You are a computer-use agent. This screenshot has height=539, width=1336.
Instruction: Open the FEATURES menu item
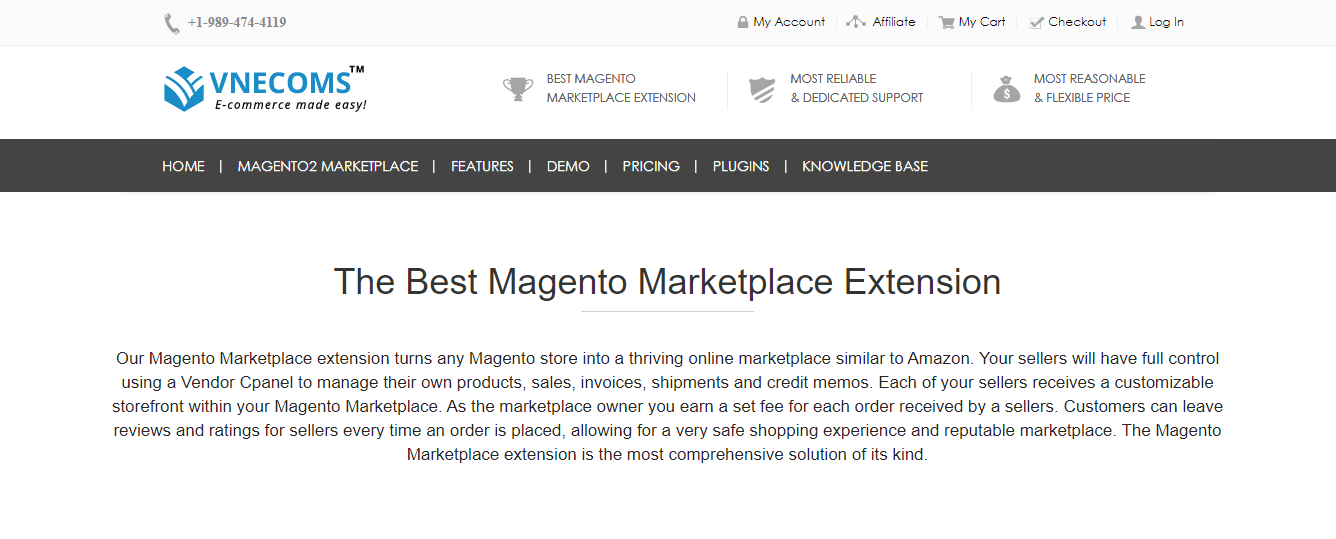pyautogui.click(x=482, y=166)
